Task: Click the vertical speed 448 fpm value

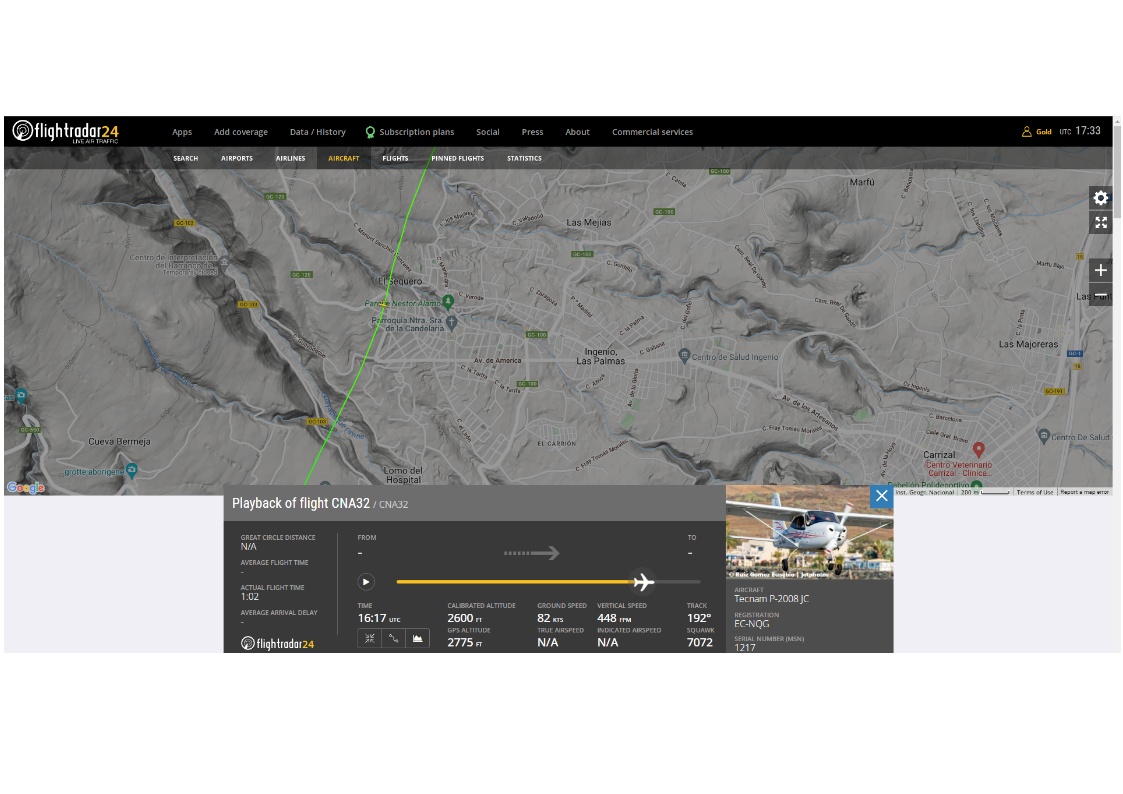Action: (x=614, y=618)
